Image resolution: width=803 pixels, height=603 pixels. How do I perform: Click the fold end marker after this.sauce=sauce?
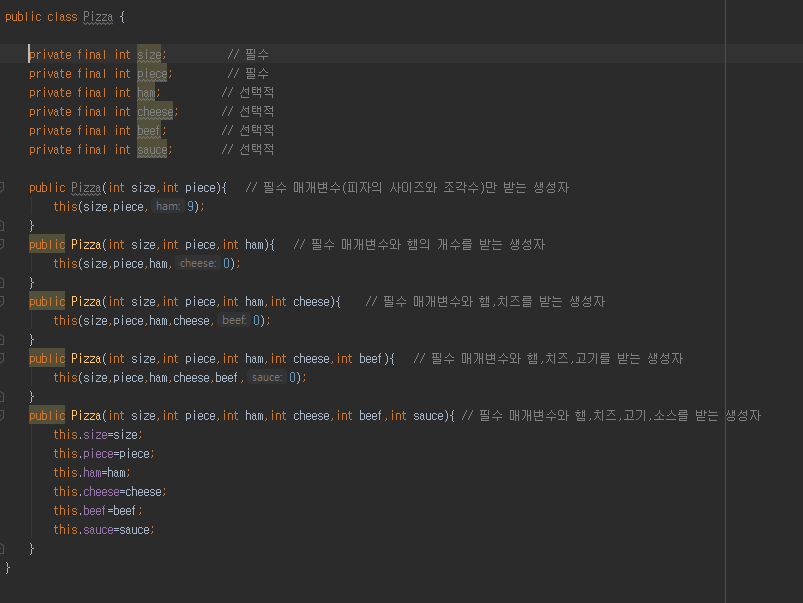pos(2,549)
